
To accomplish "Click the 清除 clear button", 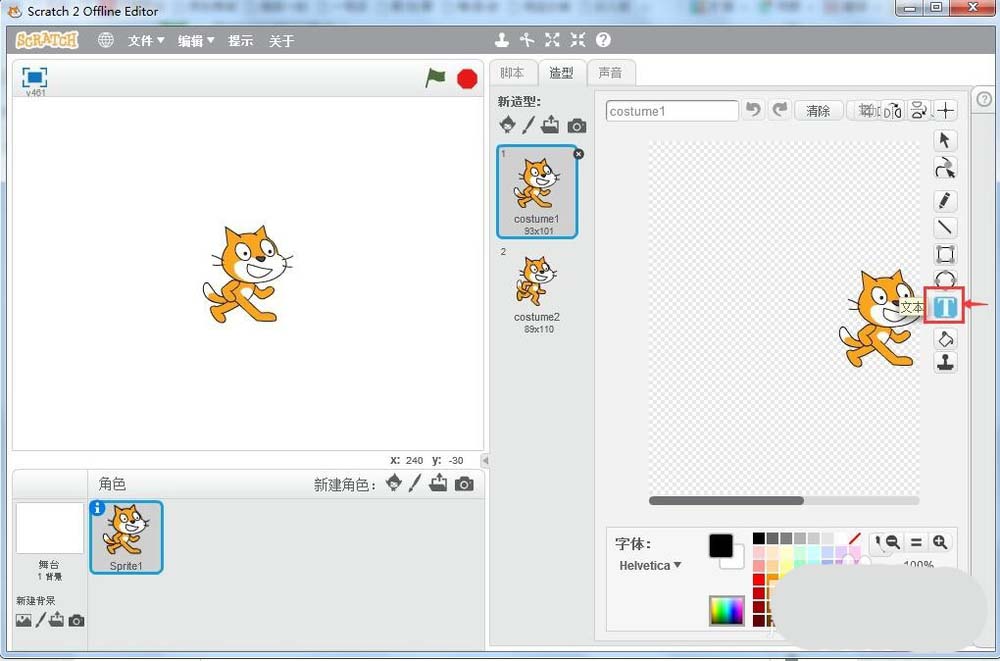I will click(818, 111).
